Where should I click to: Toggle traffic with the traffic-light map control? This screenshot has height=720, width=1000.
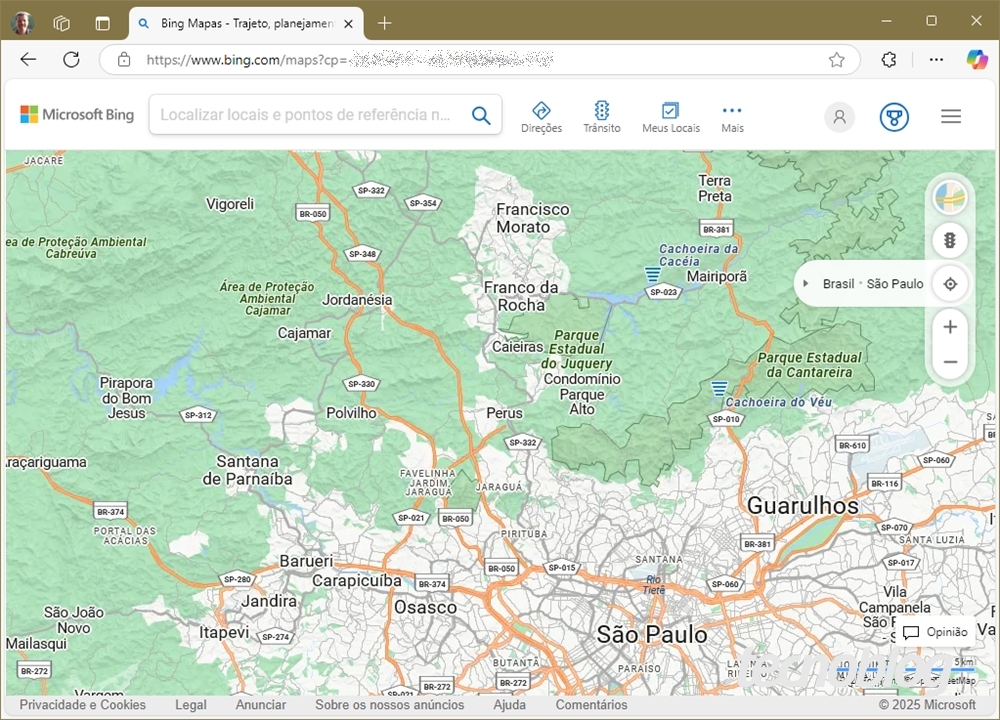[950, 240]
